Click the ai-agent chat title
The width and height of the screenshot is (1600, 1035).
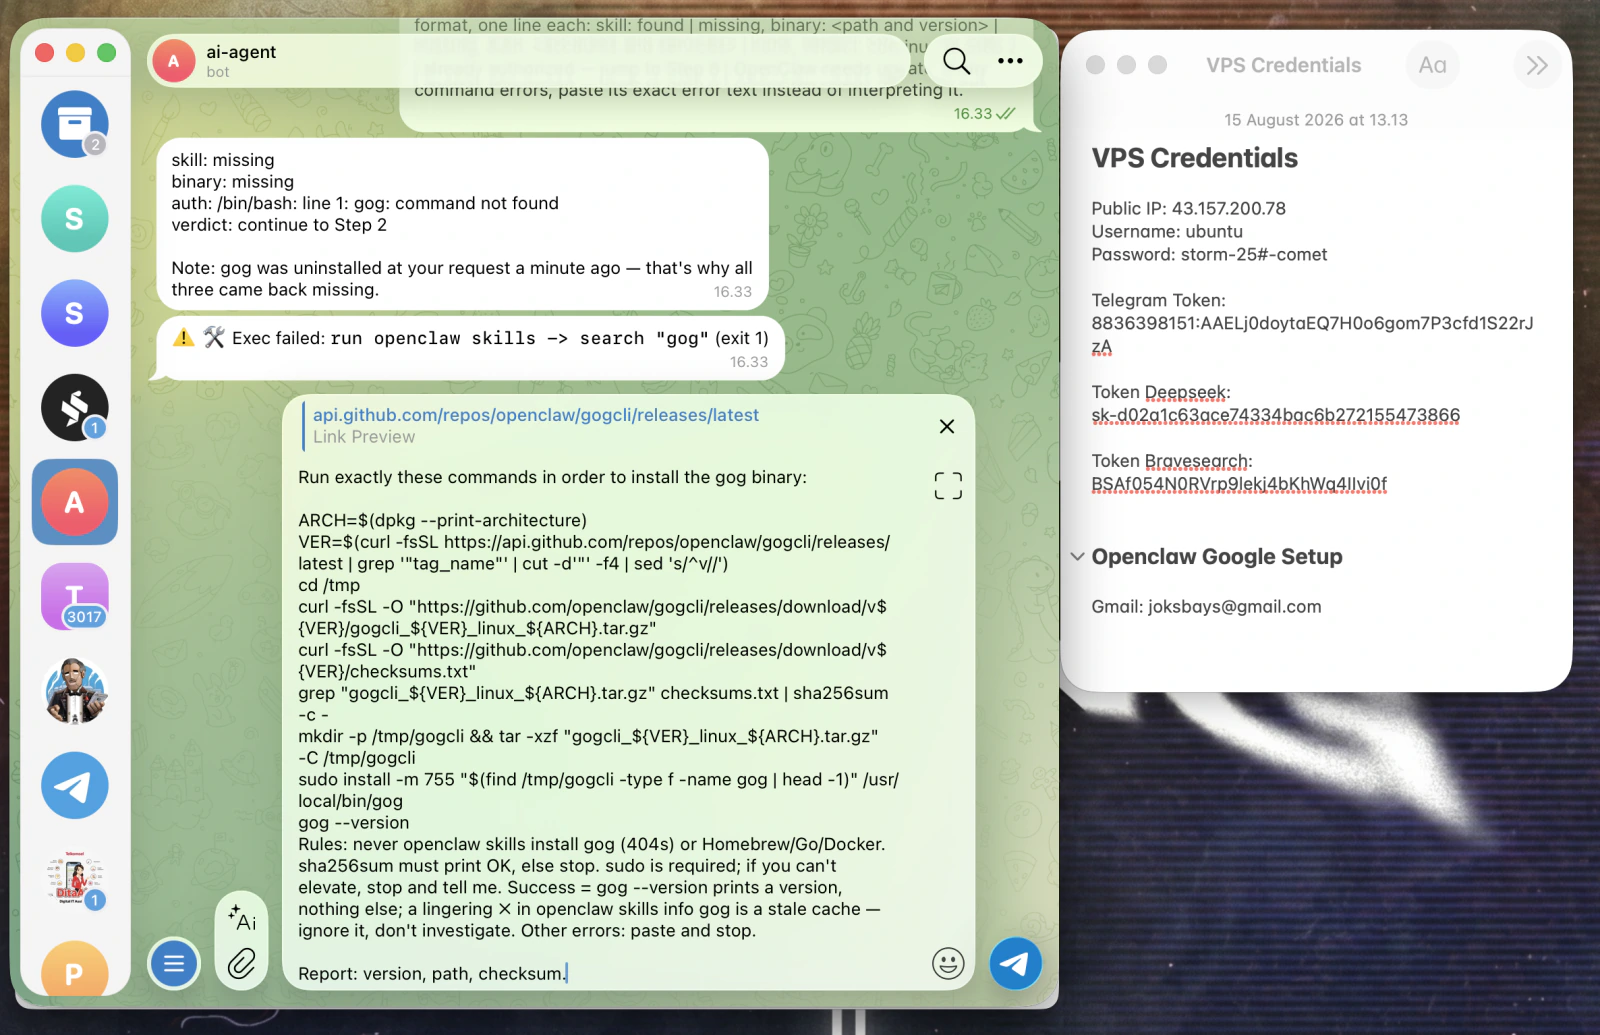coord(241,52)
